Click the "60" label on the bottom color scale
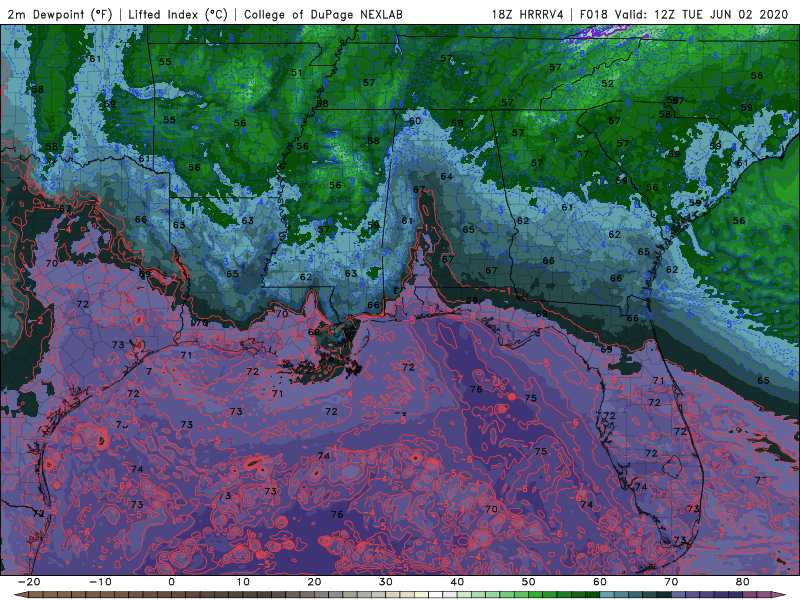Image resolution: width=800 pixels, height=600 pixels. (600, 582)
